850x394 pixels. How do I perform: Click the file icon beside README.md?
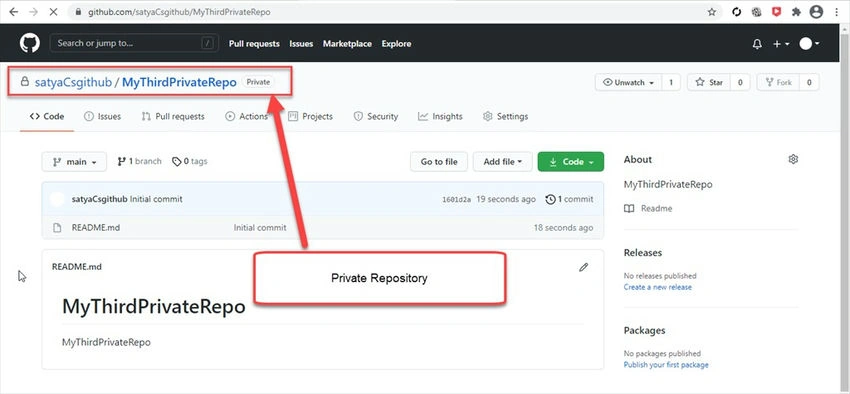click(57, 228)
